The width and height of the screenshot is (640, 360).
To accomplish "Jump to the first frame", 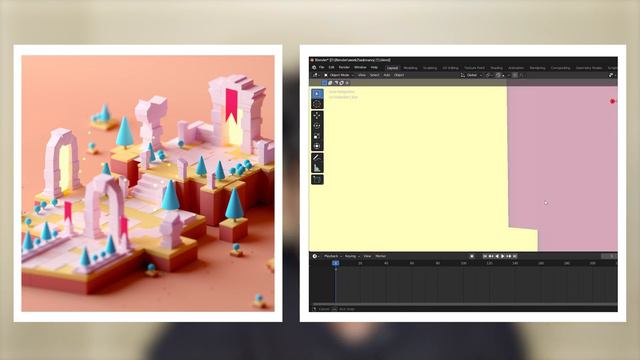I will 485,256.
